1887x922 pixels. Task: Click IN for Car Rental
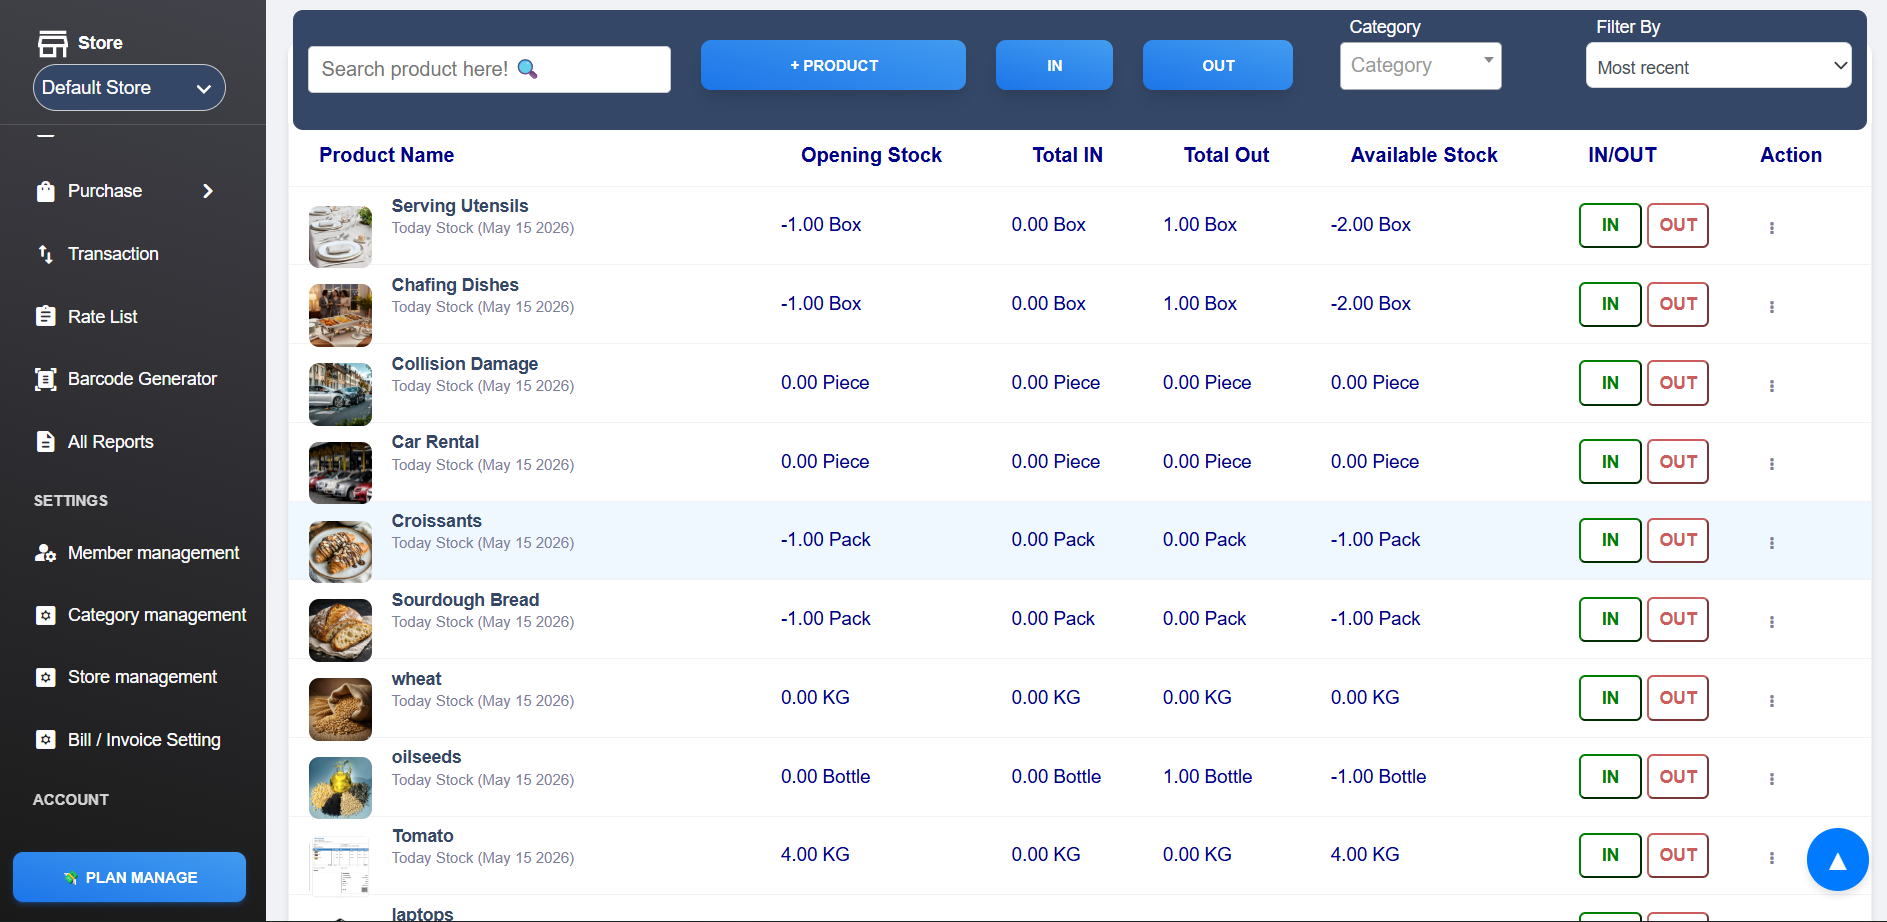point(1610,461)
